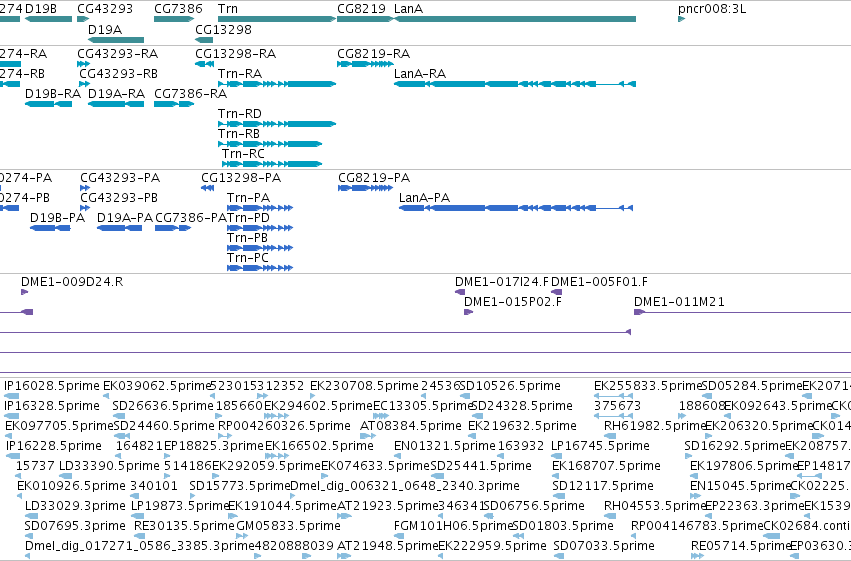The image size is (851, 561).
Task: Click the FGM101H06.5prime EST label
Action: pos(454,527)
